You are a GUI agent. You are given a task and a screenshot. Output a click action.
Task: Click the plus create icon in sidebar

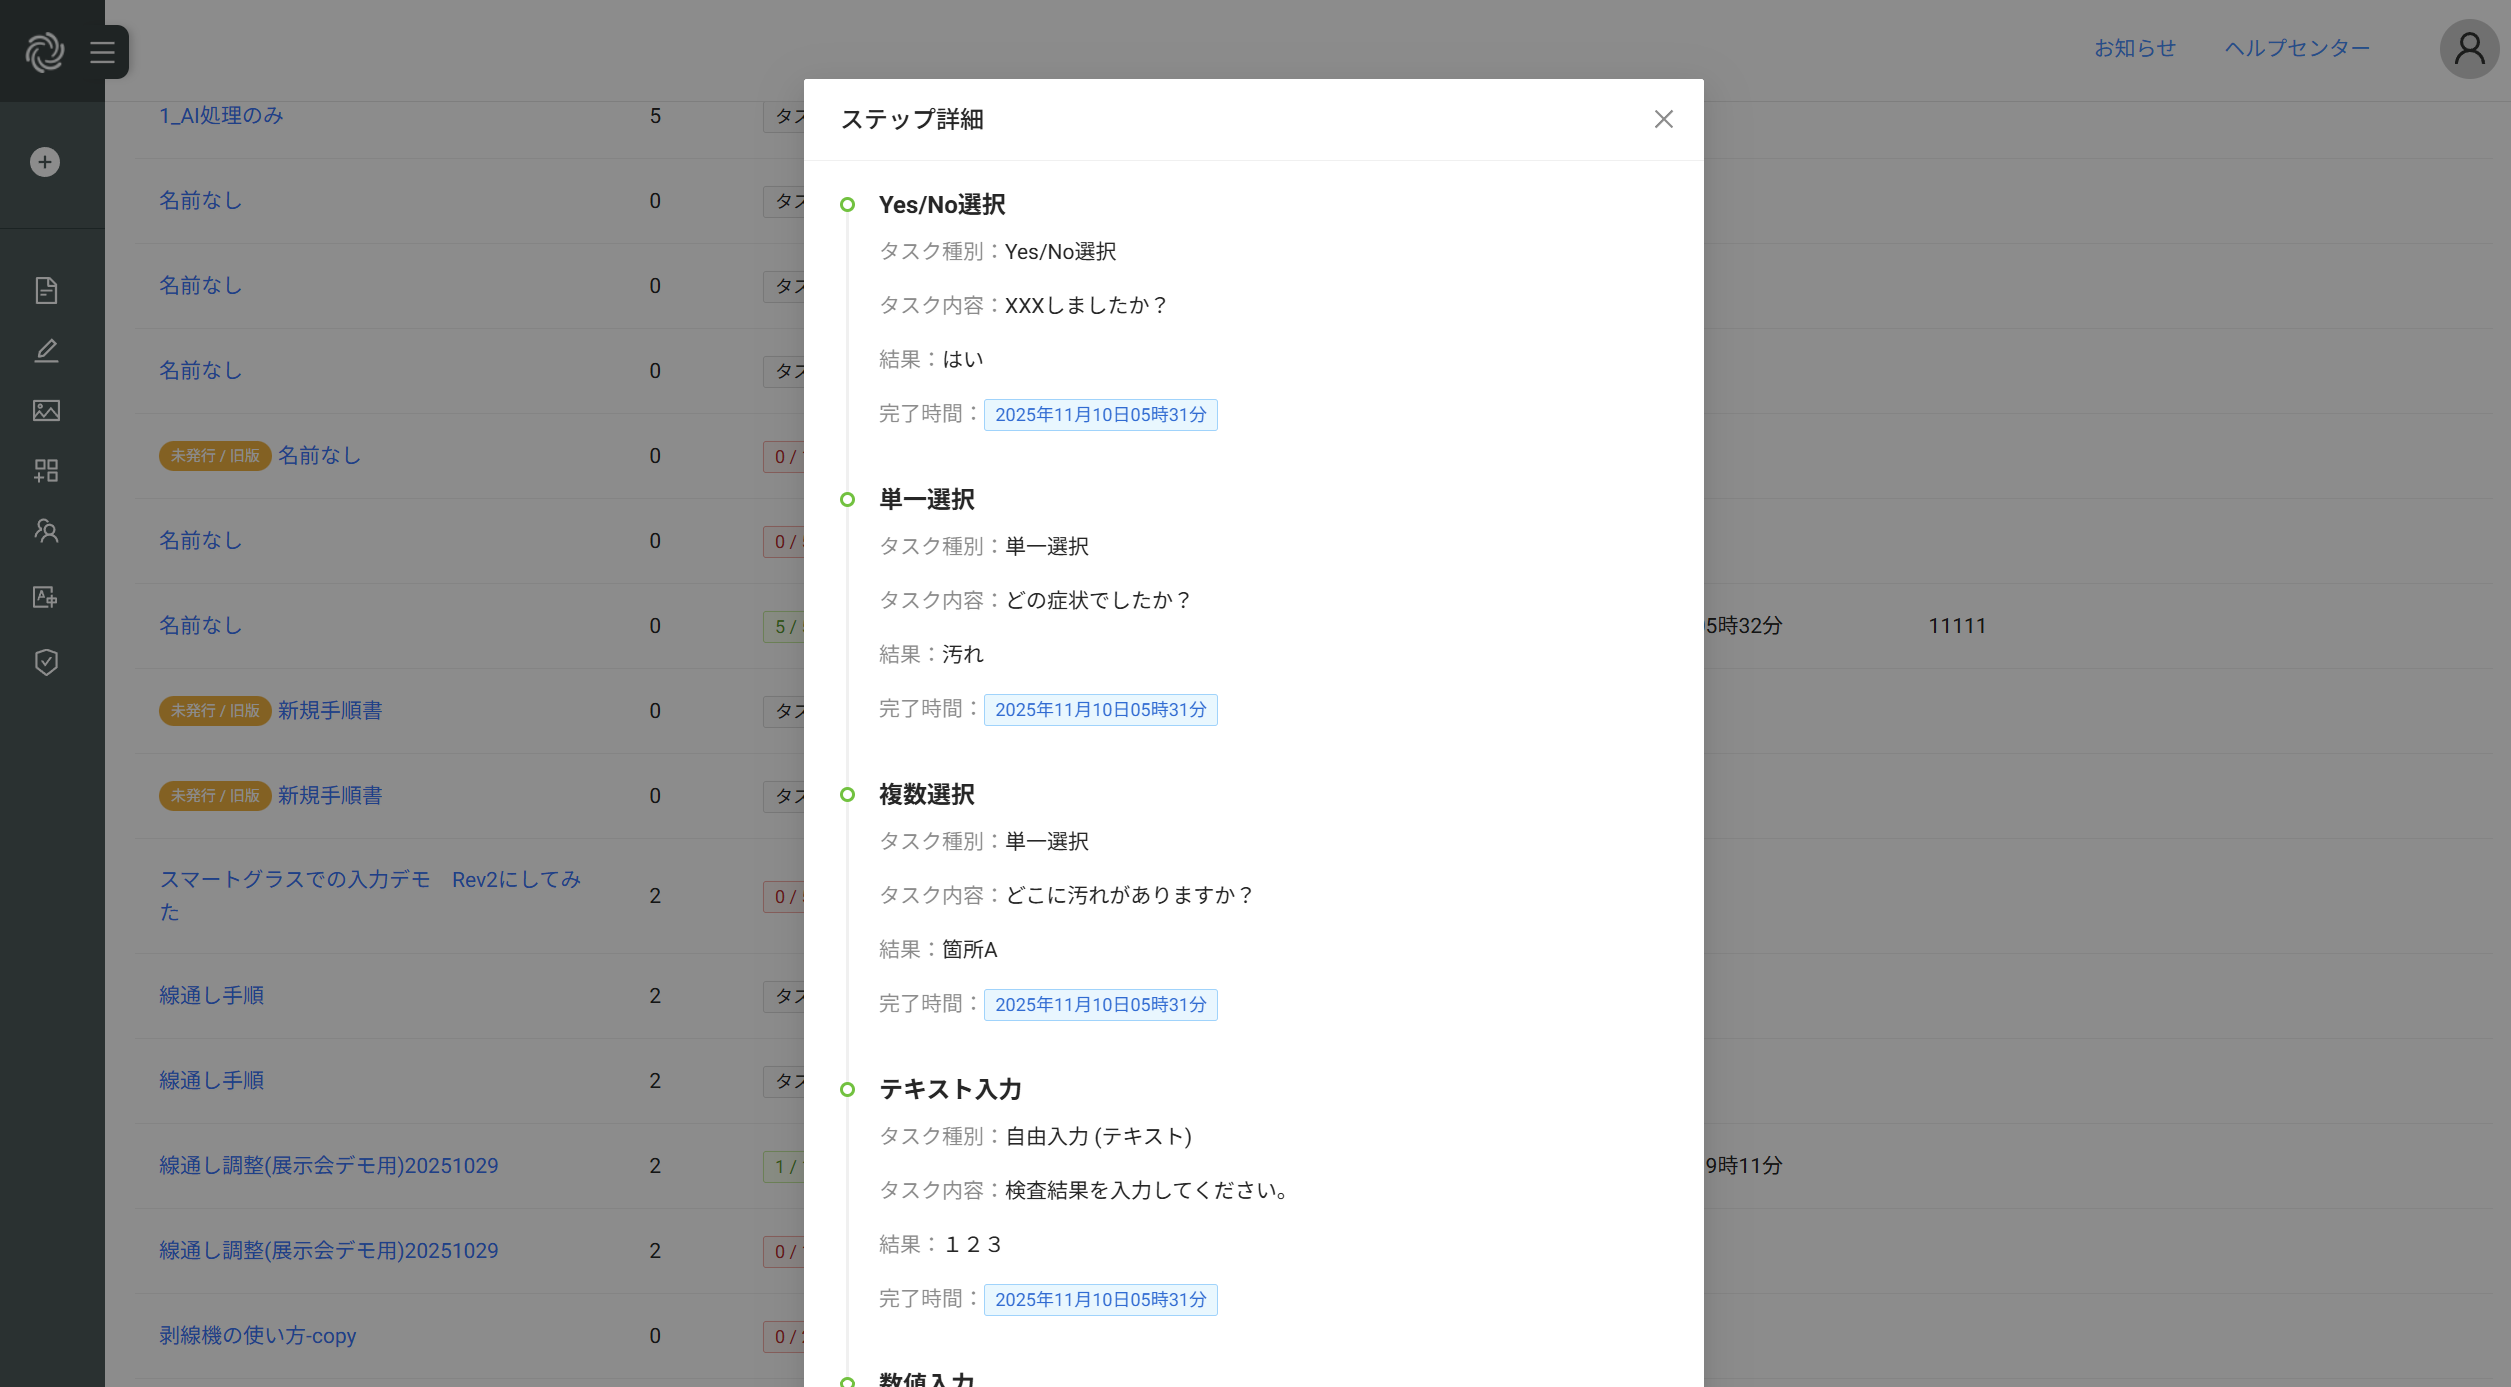(45, 162)
